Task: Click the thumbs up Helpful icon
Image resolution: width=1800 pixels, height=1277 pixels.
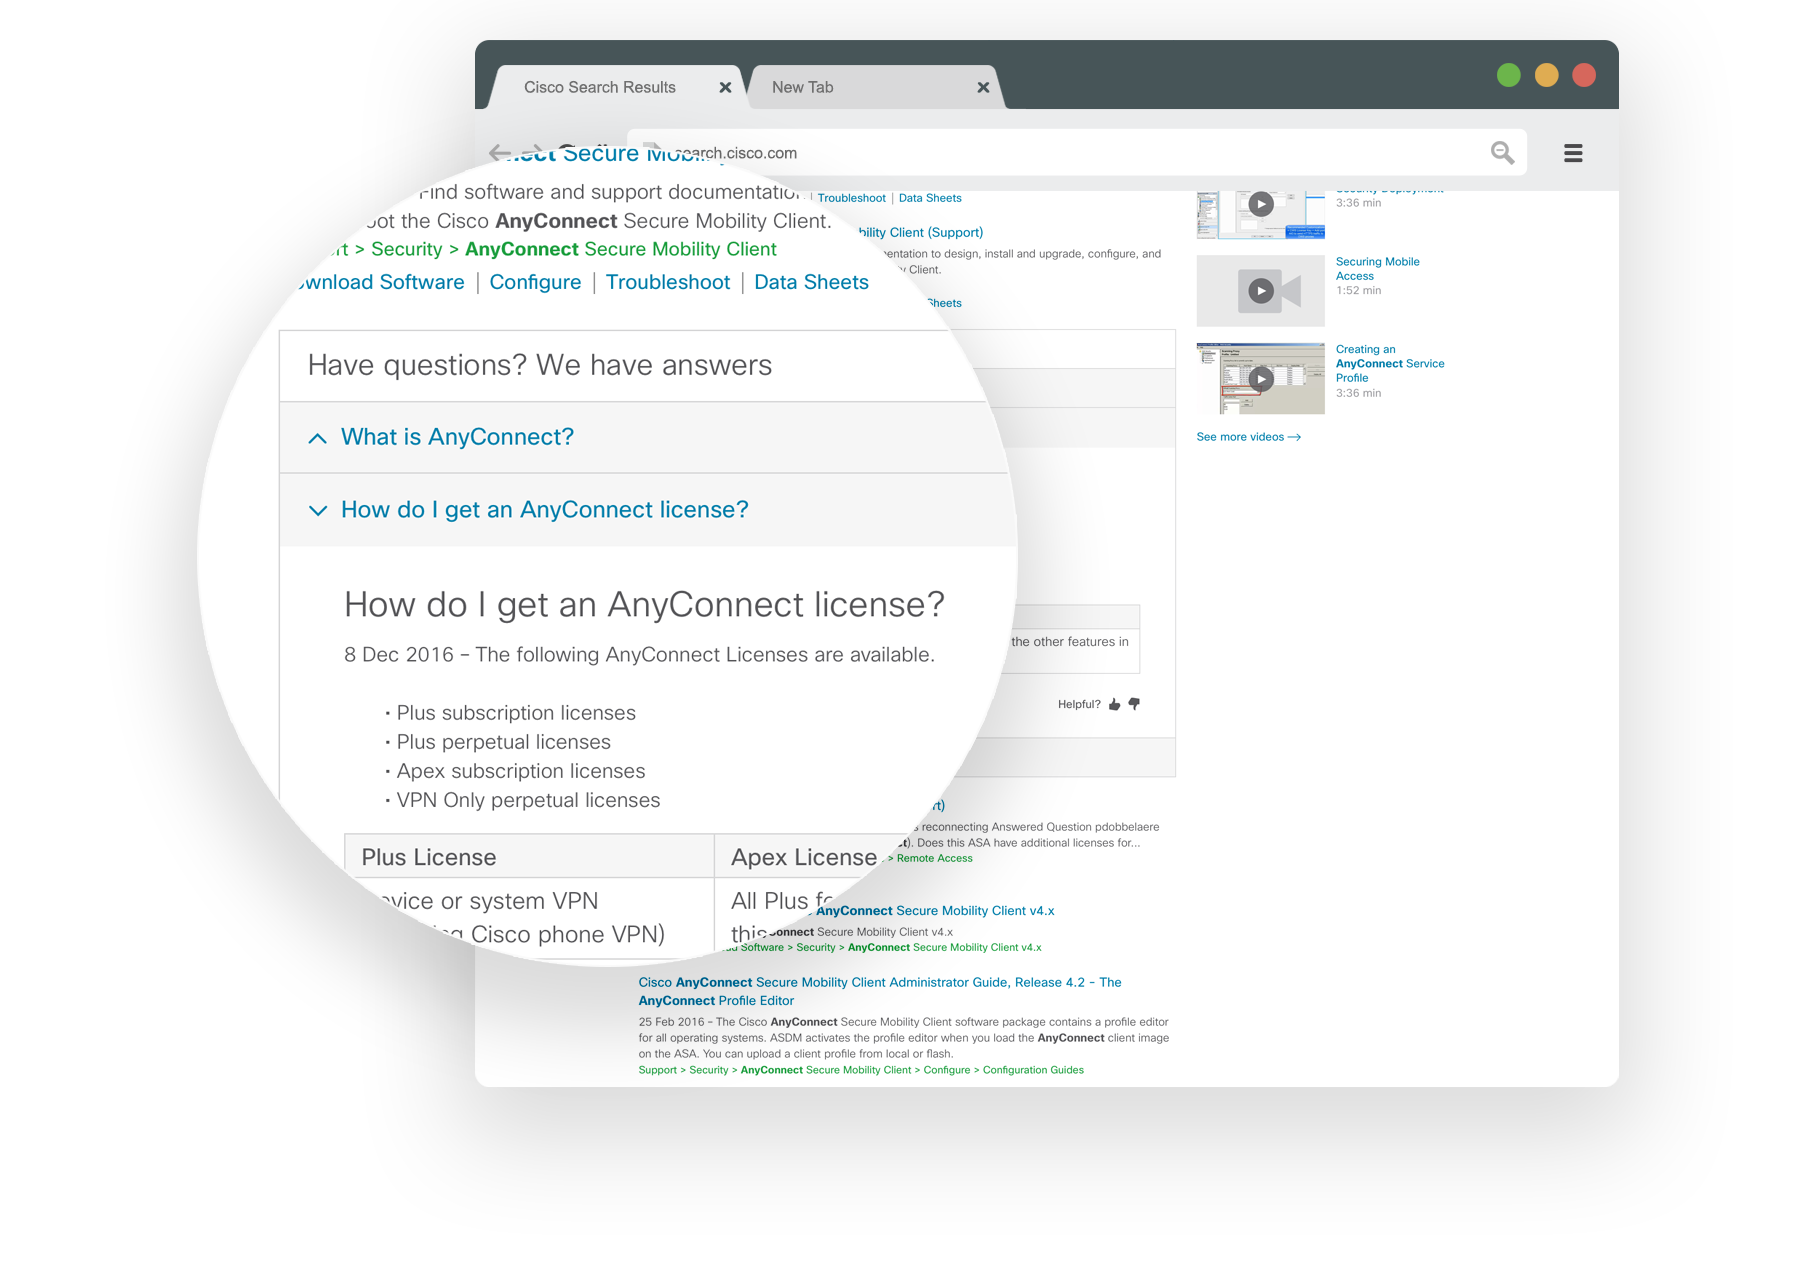Action: tap(1115, 704)
